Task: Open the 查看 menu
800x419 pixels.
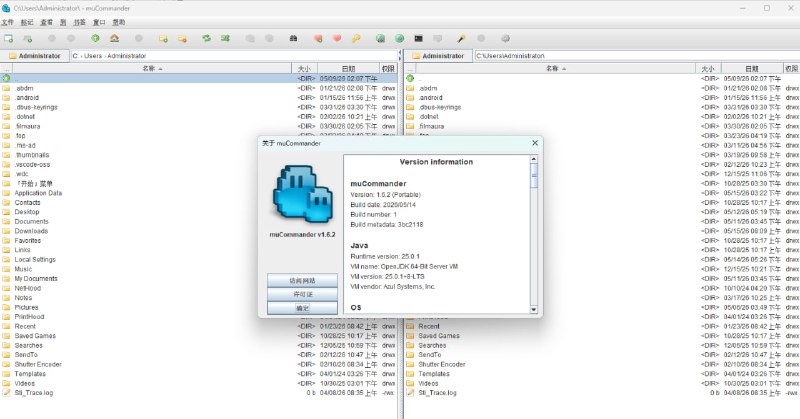Action: coord(46,22)
